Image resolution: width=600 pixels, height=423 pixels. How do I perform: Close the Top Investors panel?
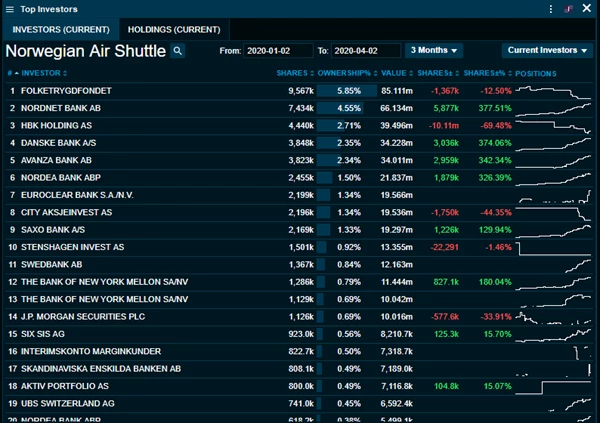587,8
